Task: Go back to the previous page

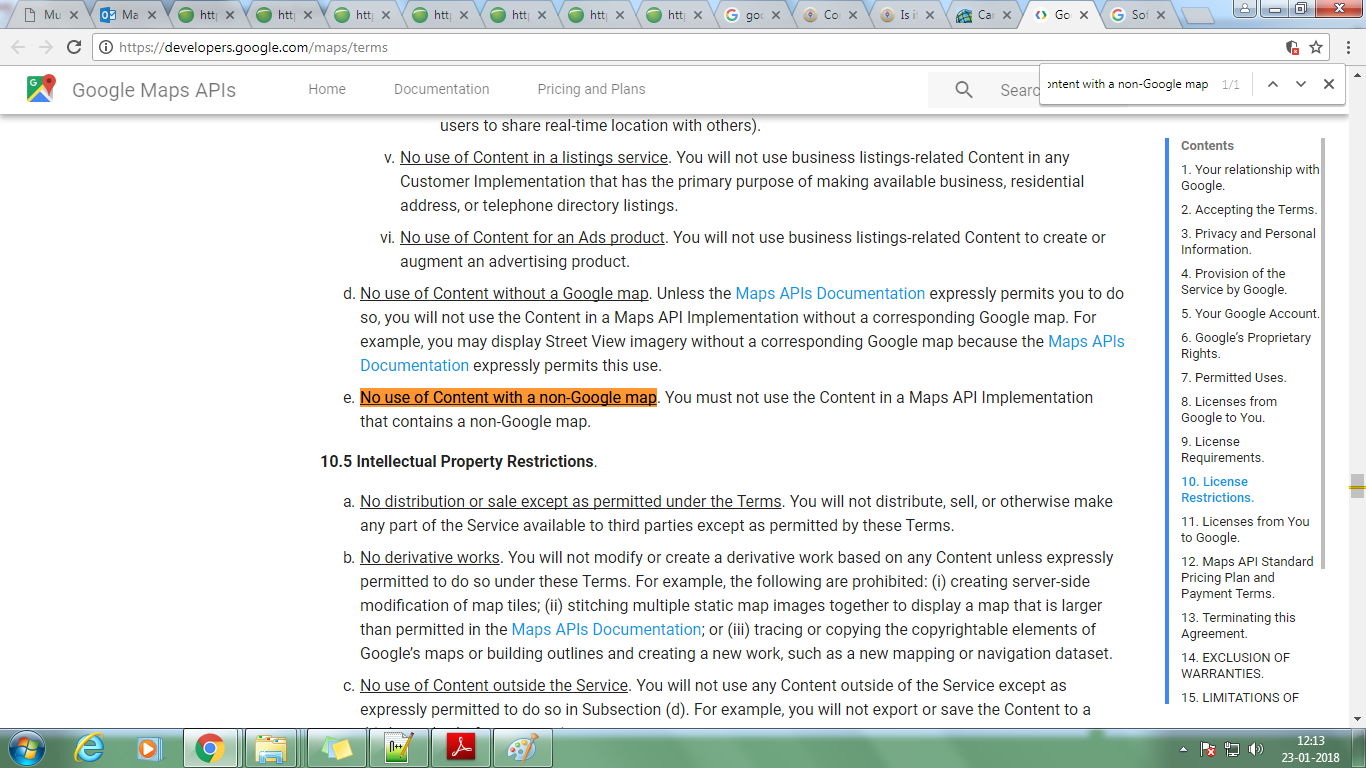Action: 18,47
